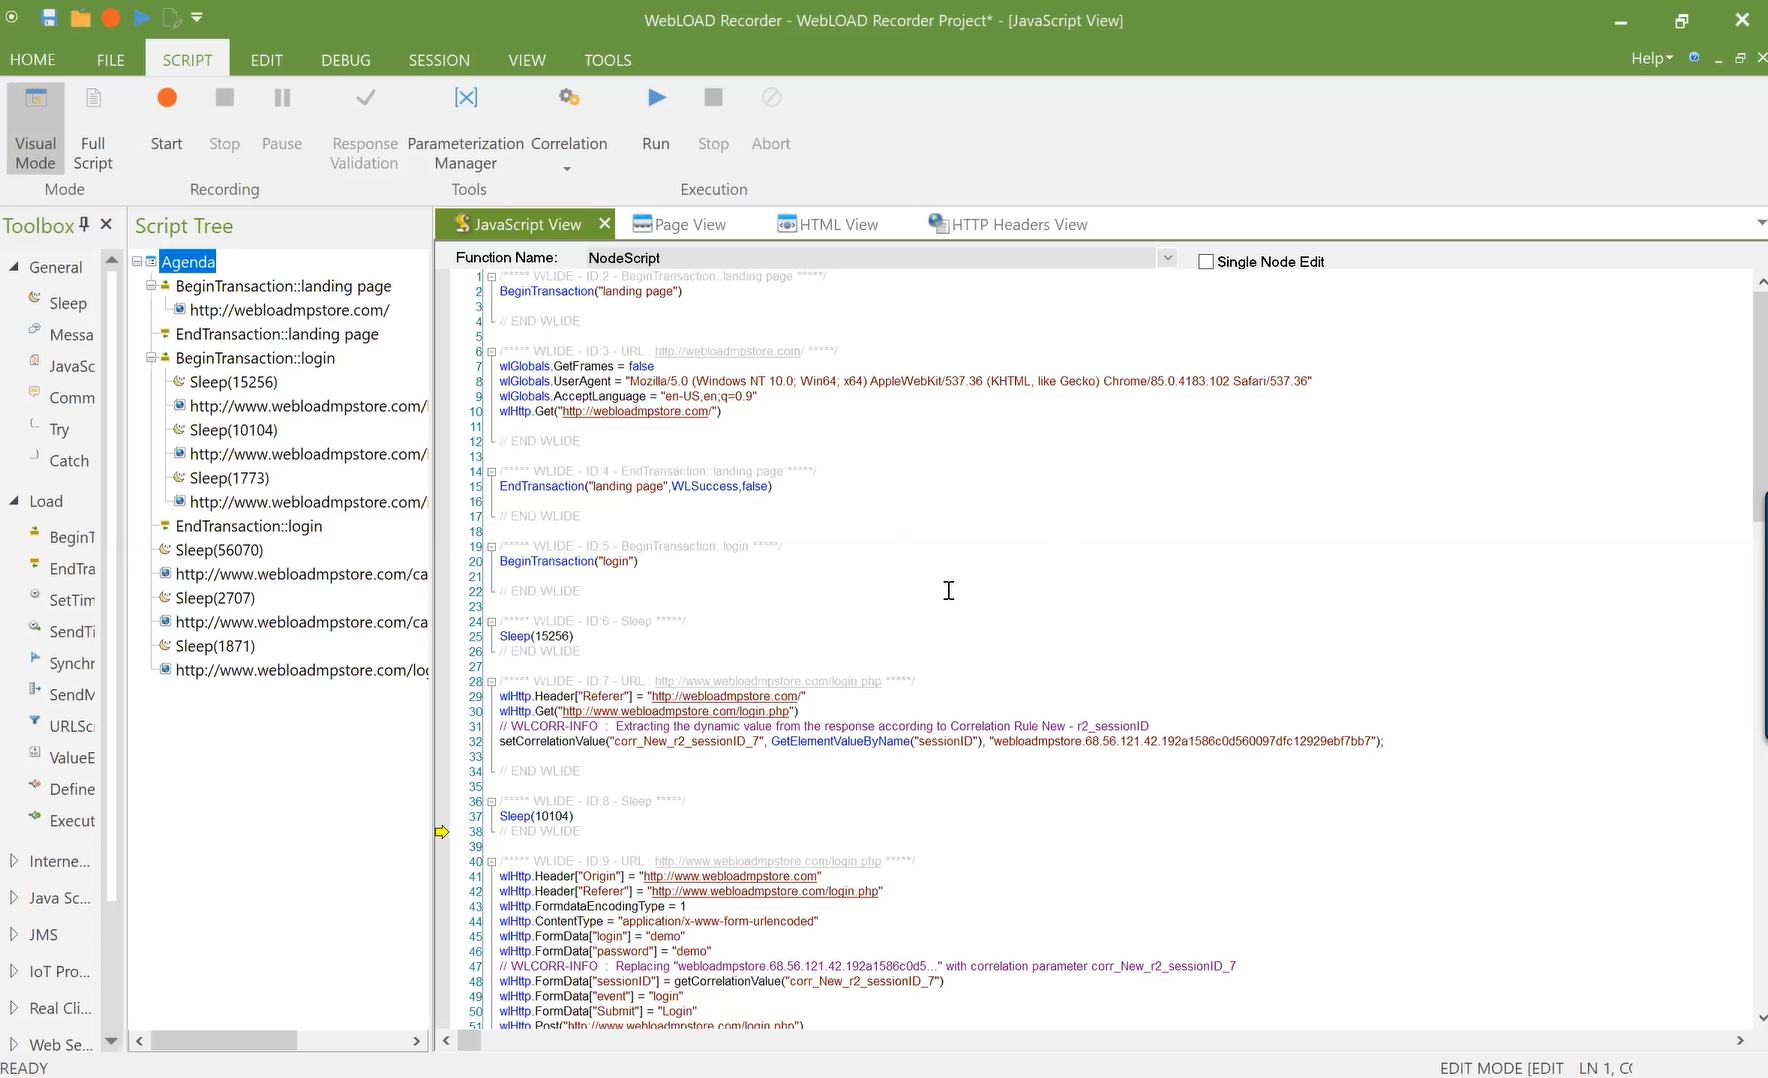Open the DEBUG ribbon tab

(346, 60)
